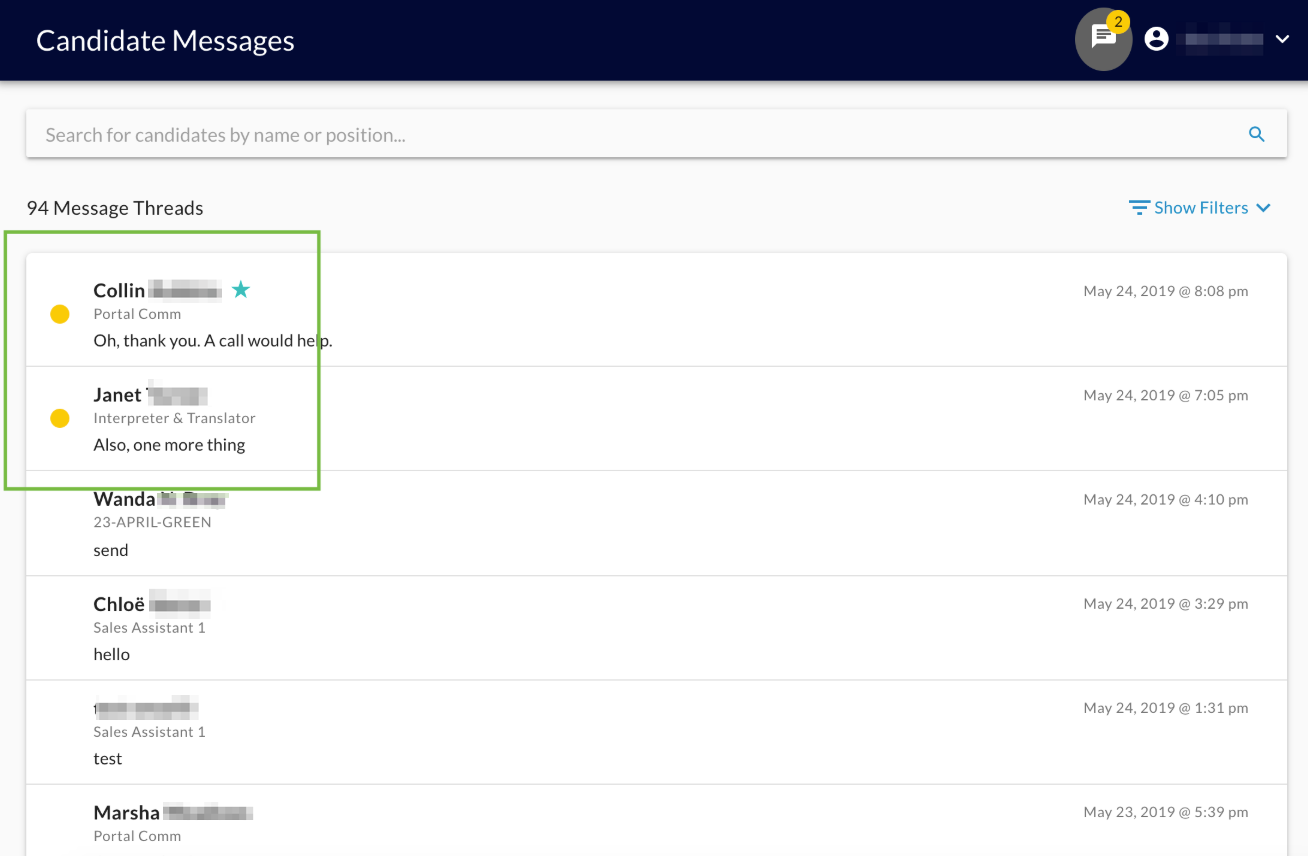Click "Portal Comm" under Collin's name

137,314
